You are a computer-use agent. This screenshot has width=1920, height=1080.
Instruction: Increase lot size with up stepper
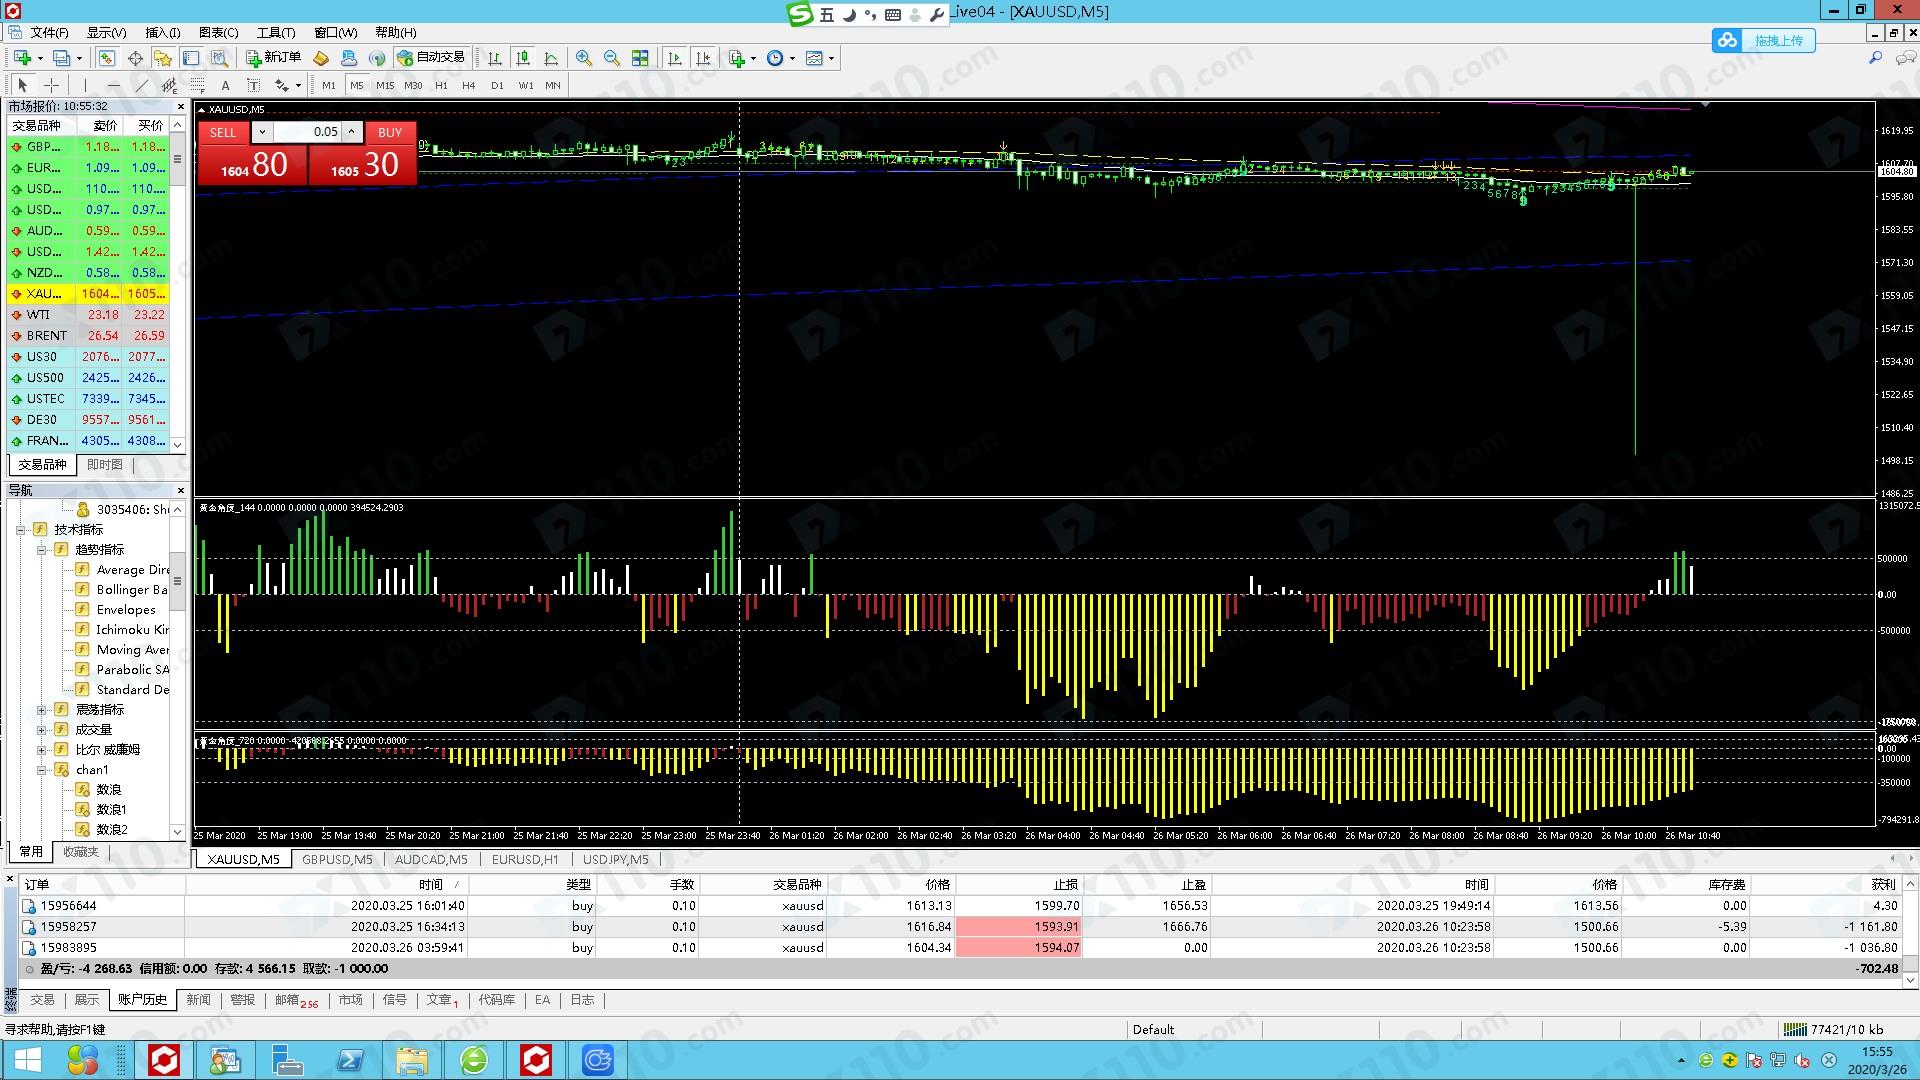click(351, 132)
